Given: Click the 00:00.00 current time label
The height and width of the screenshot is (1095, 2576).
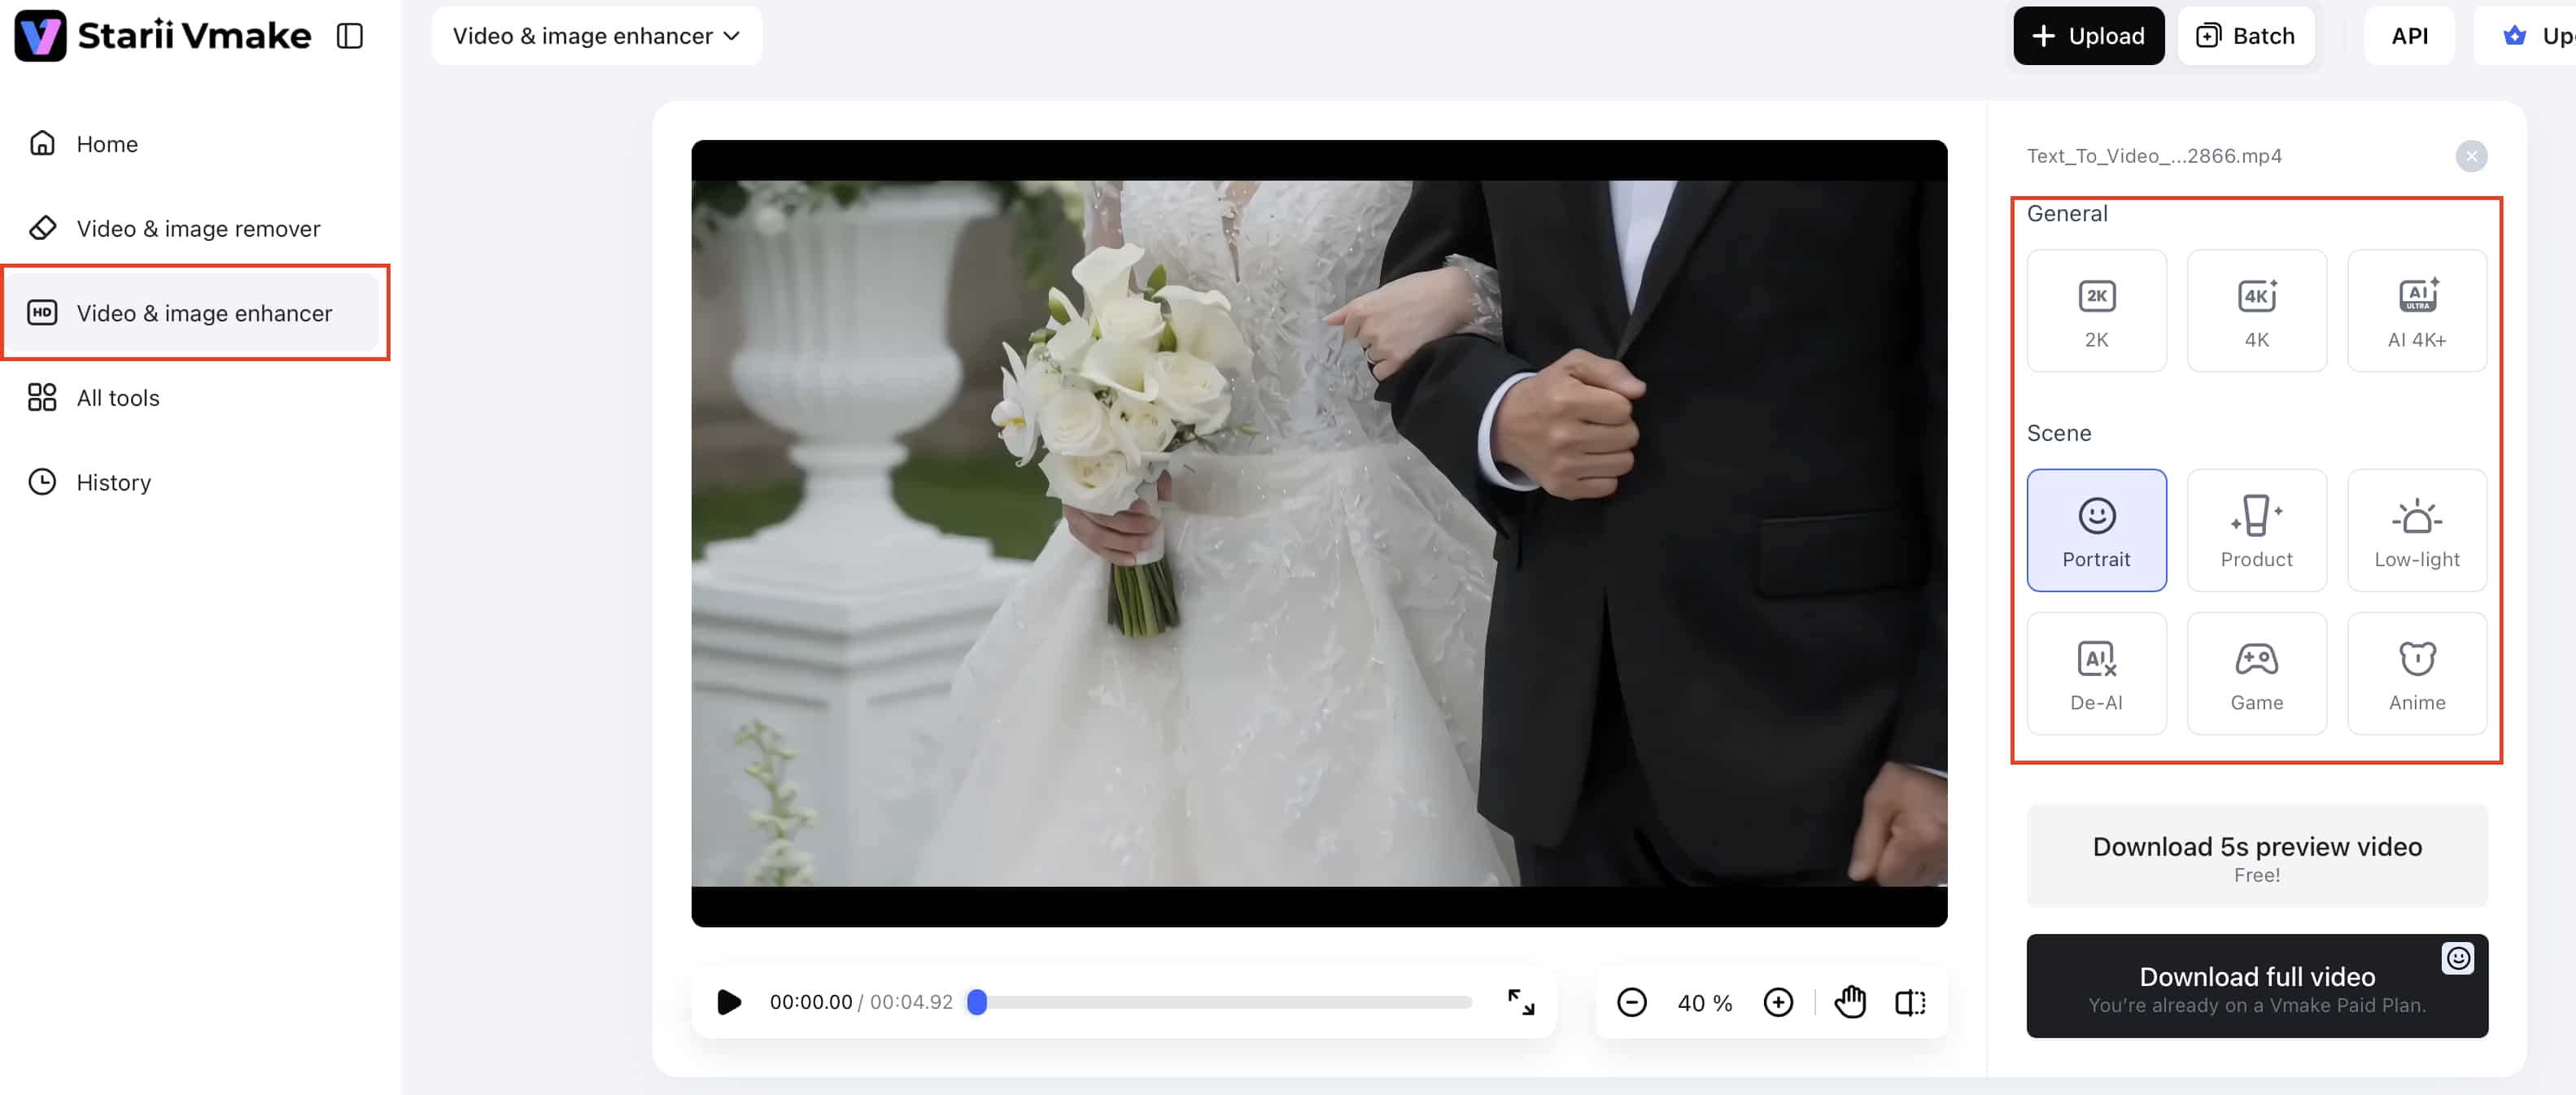Looking at the screenshot, I should pos(811,1002).
